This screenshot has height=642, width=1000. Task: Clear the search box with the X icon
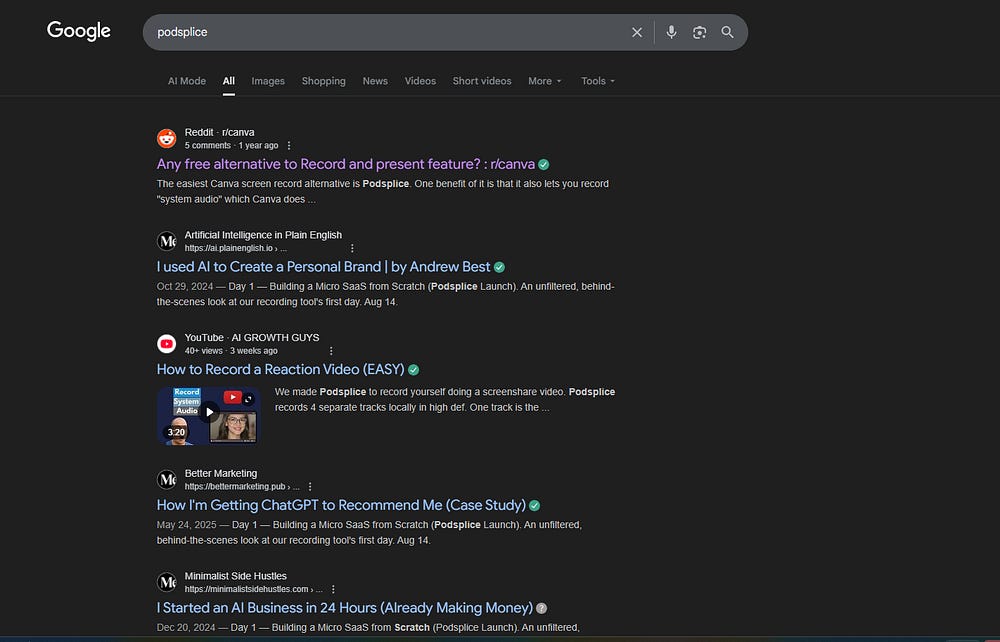[636, 33]
